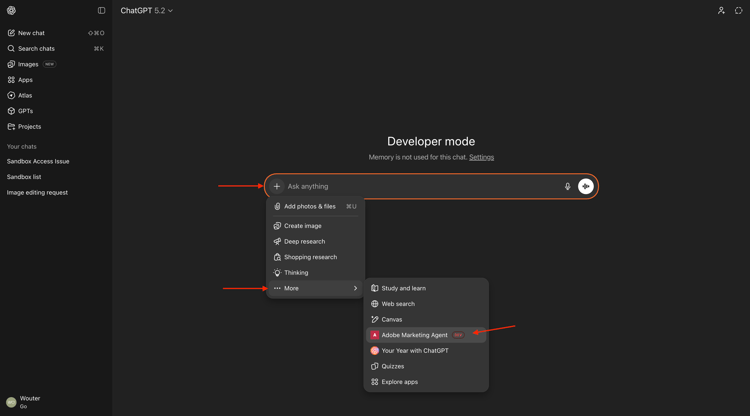750x416 pixels.
Task: Select Deep research from menu
Action: 304,241
